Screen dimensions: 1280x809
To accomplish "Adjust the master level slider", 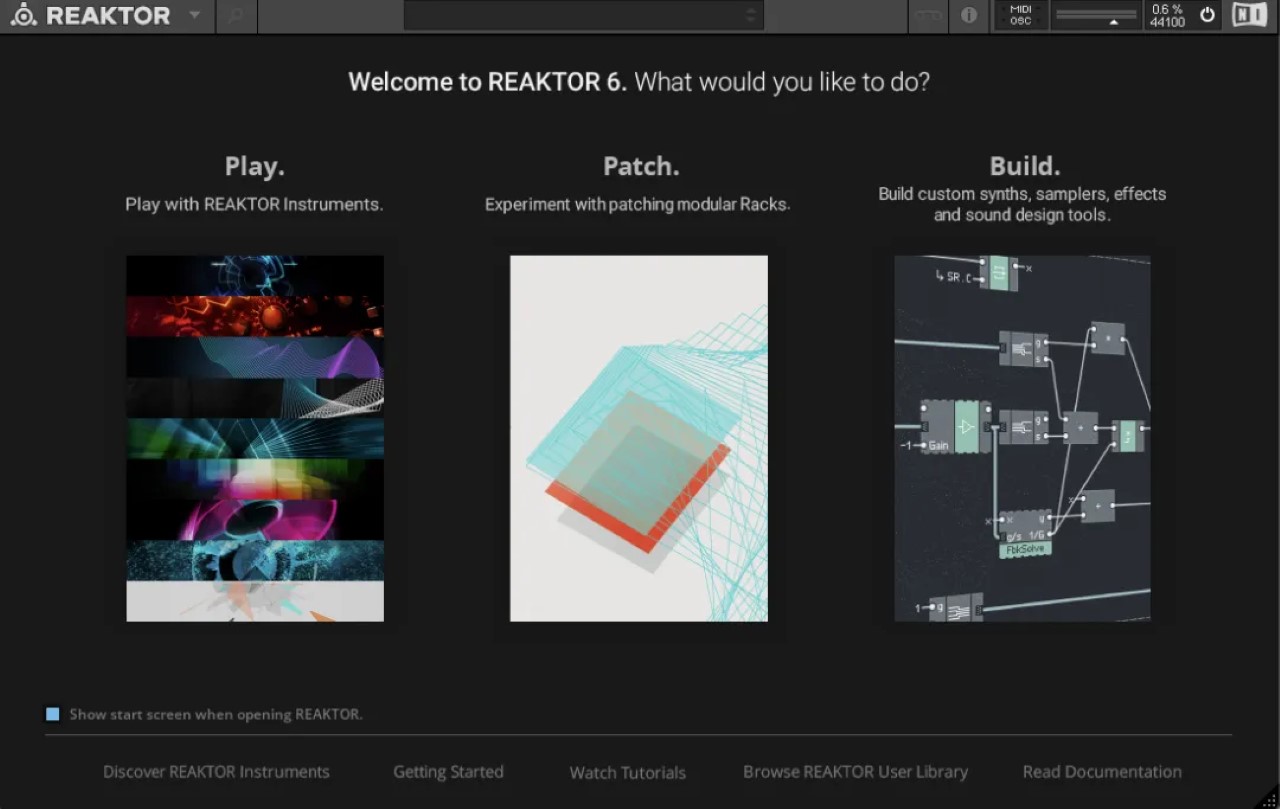I will click(x=1096, y=15).
